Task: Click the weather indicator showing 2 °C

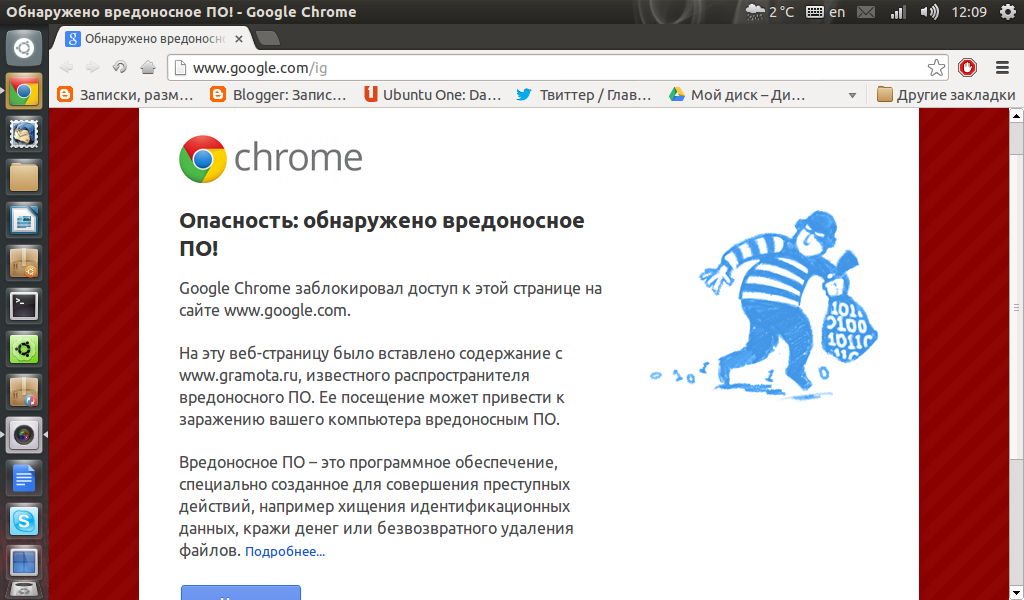Action: pyautogui.click(x=770, y=12)
